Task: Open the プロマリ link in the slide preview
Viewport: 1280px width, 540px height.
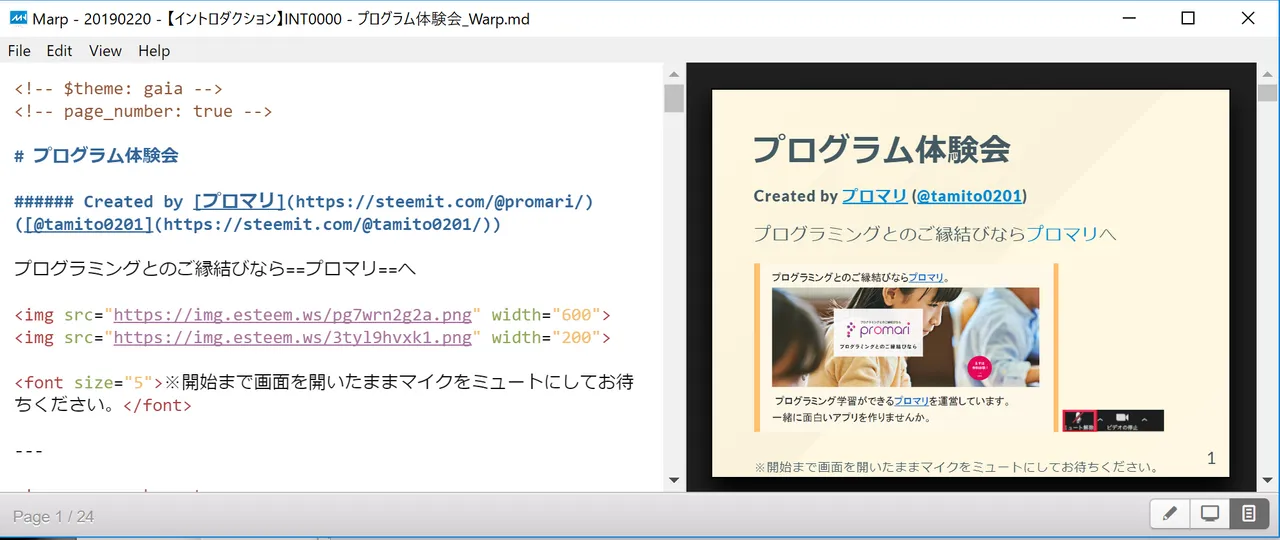Action: tap(874, 196)
